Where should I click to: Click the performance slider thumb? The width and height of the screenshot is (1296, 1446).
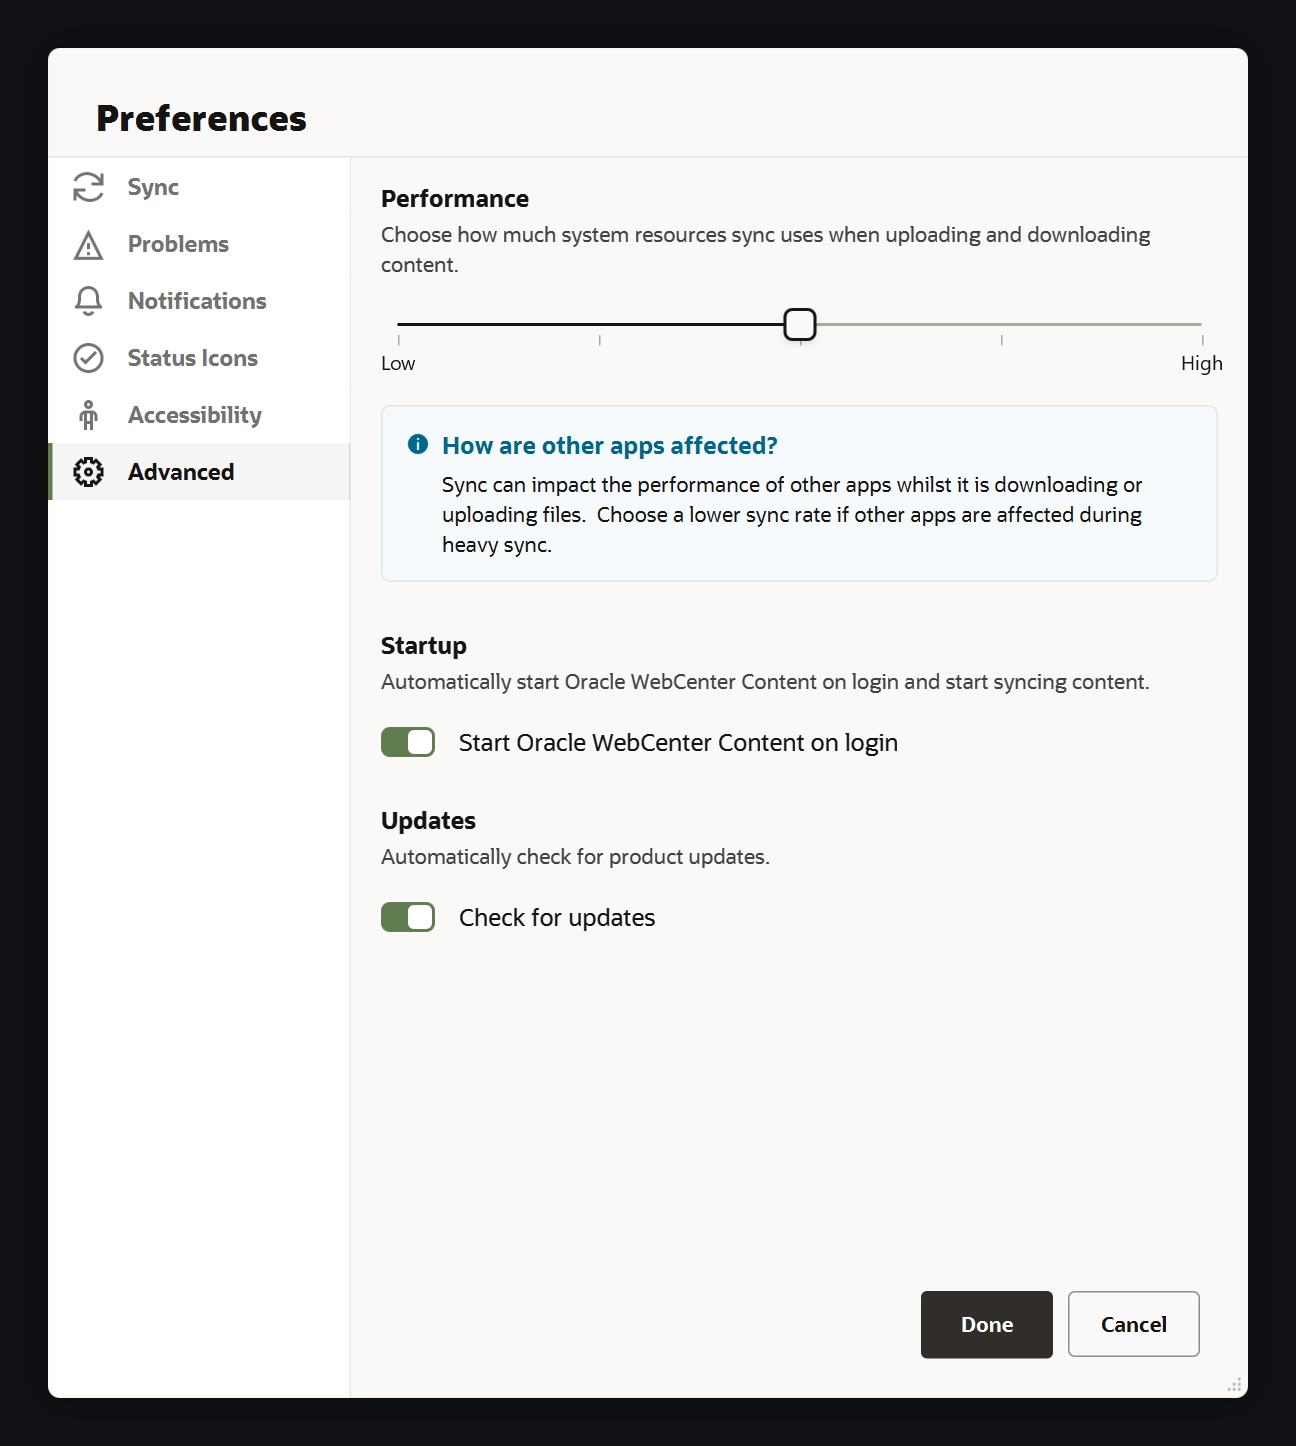(x=800, y=324)
